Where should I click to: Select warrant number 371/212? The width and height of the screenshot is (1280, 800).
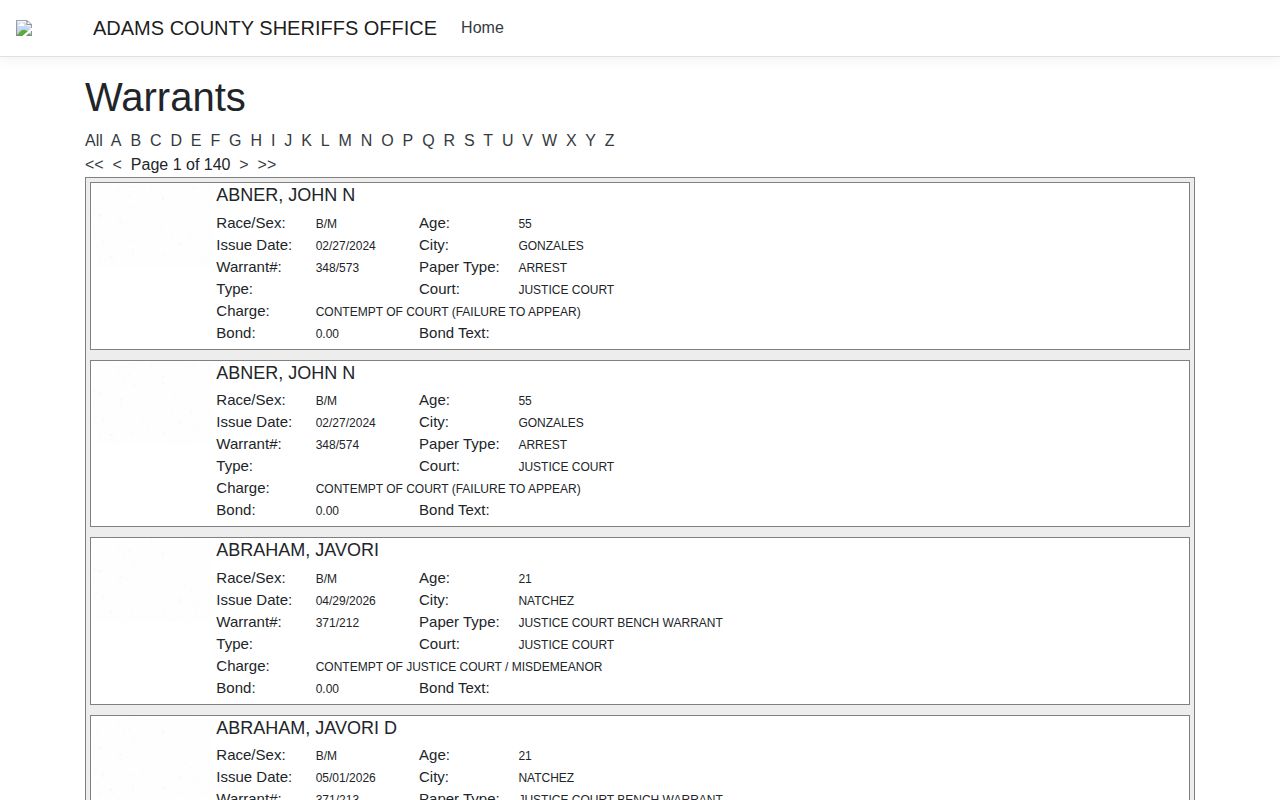tap(337, 623)
